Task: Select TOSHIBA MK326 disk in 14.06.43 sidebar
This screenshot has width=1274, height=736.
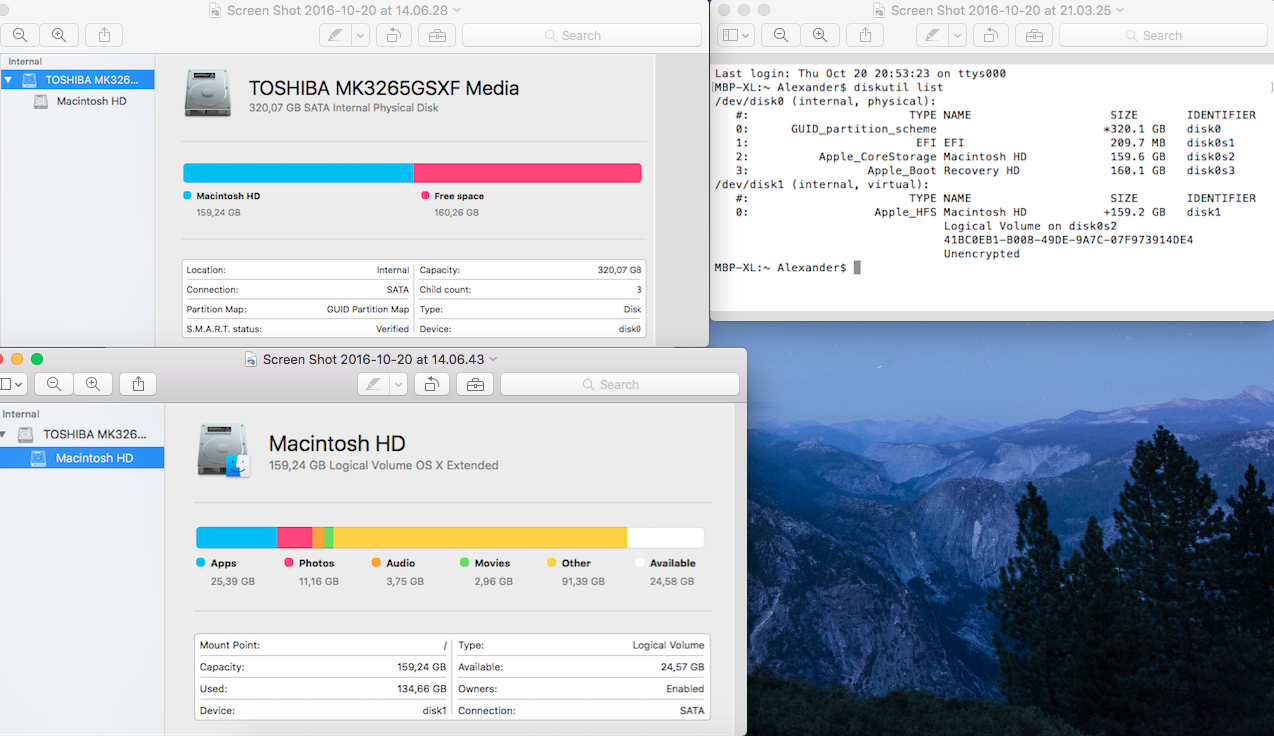Action: (x=82, y=434)
